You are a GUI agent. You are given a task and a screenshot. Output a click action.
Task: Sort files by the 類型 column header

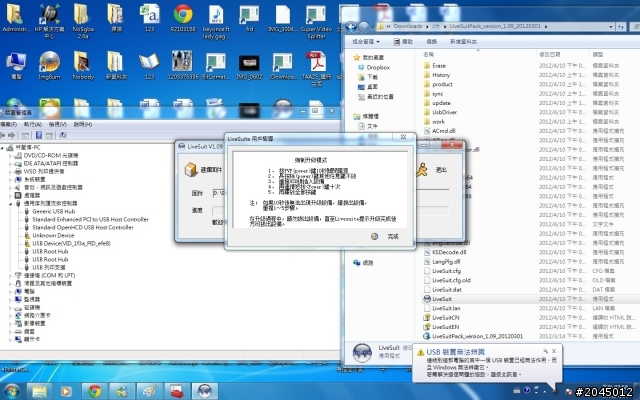[598, 54]
